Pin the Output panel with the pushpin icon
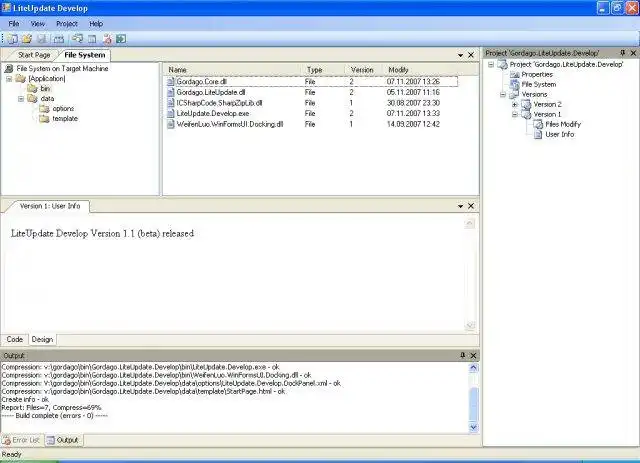640x463 pixels. pyautogui.click(x=462, y=355)
